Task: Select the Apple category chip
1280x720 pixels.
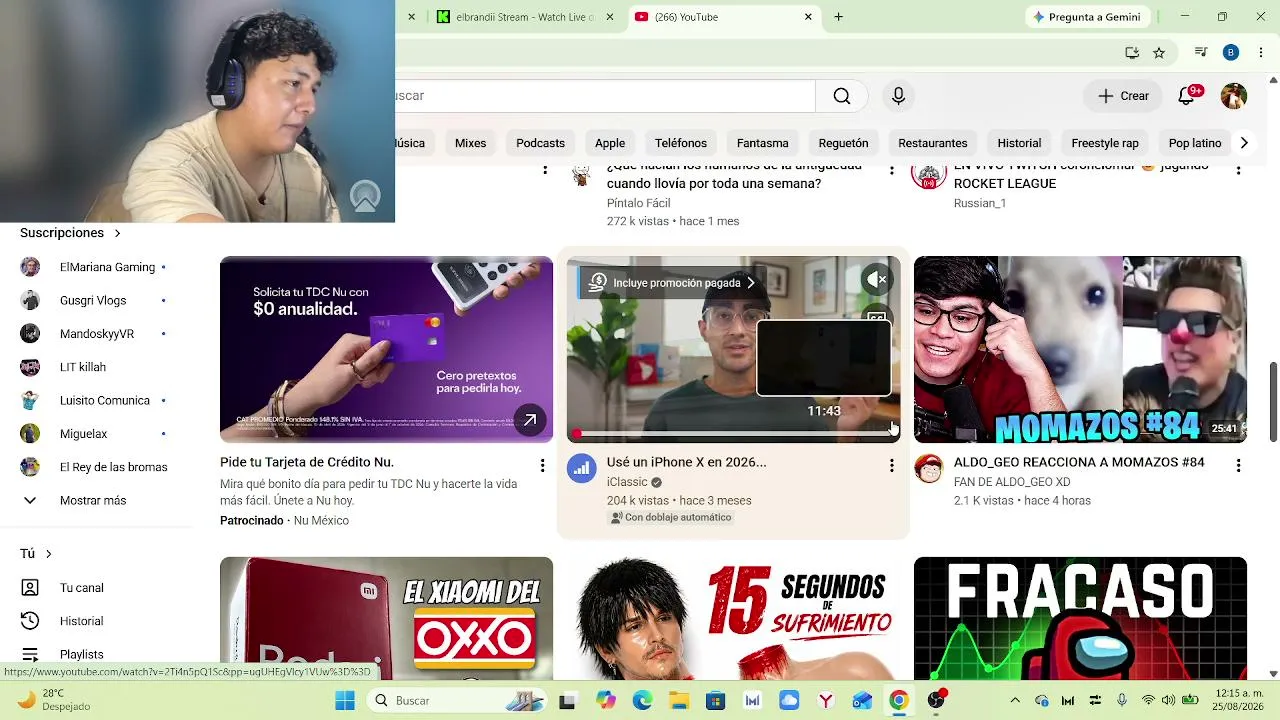Action: (610, 143)
